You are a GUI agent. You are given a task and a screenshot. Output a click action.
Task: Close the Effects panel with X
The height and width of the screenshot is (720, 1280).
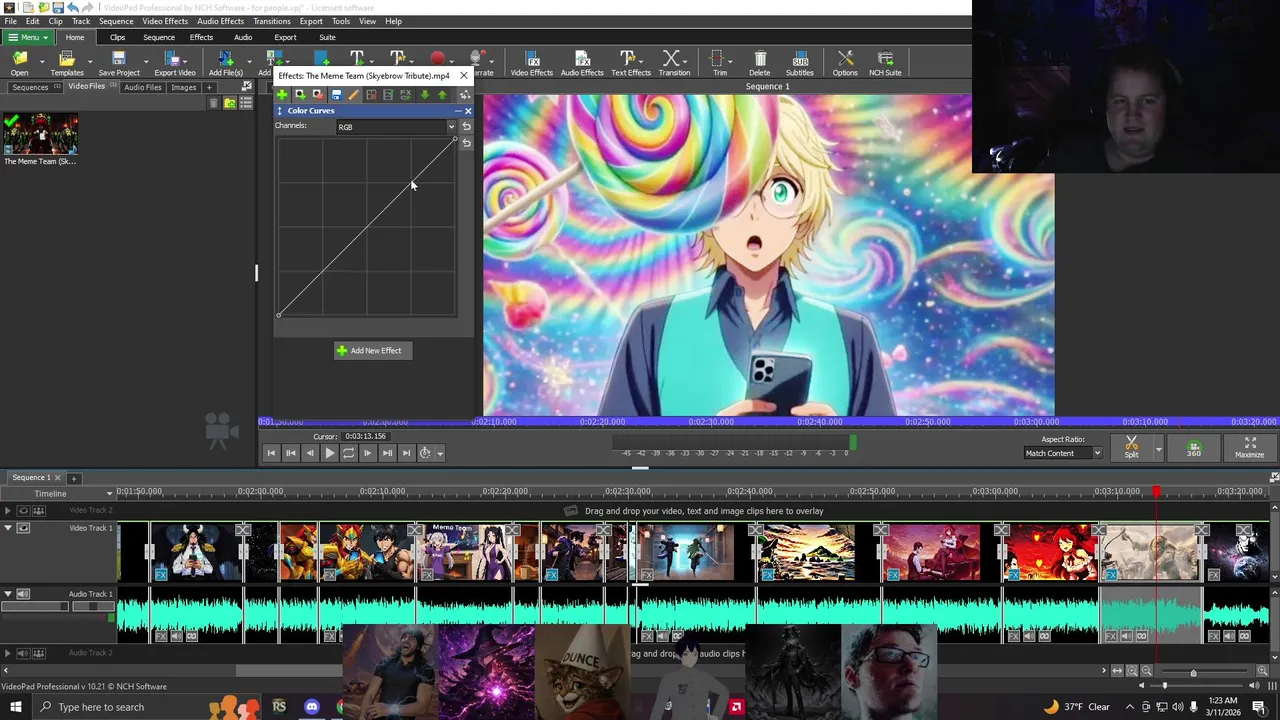(463, 76)
